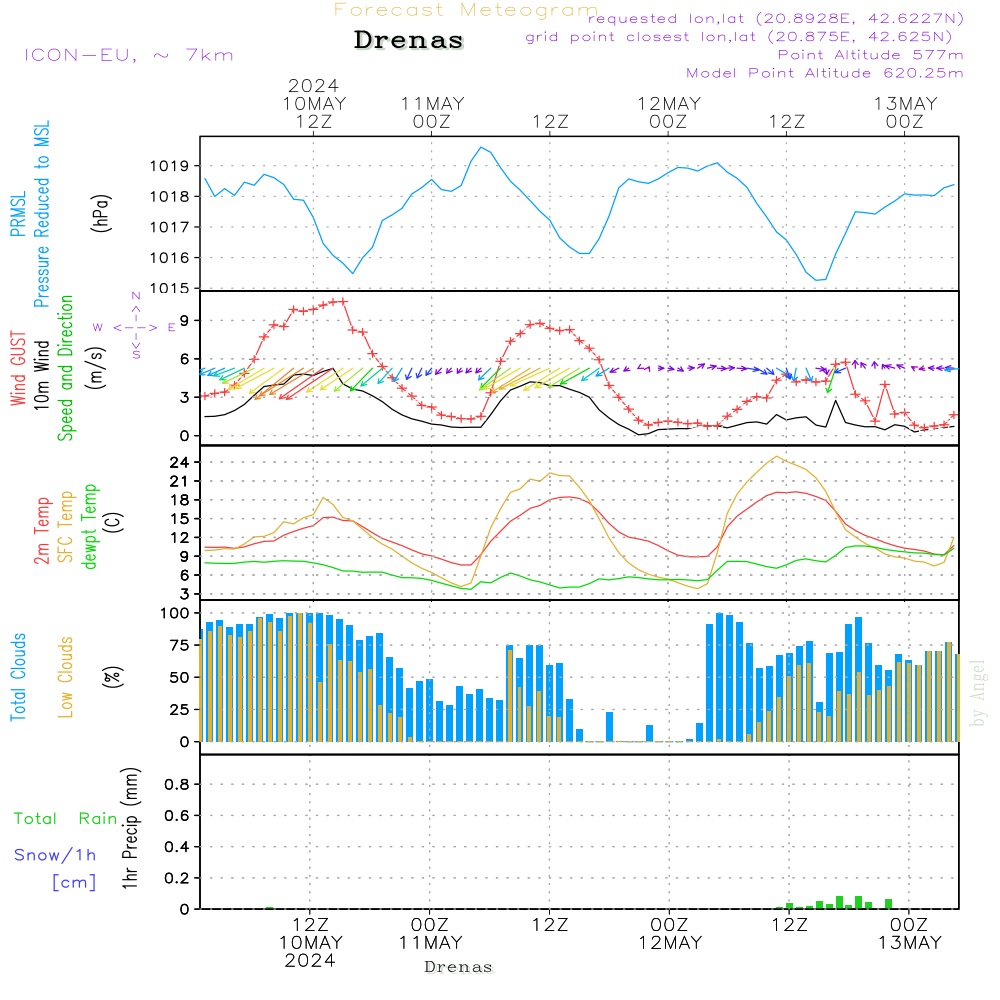Click the '(m/s)' unit label
The width and height of the screenshot is (1000, 1000).
pos(96,368)
